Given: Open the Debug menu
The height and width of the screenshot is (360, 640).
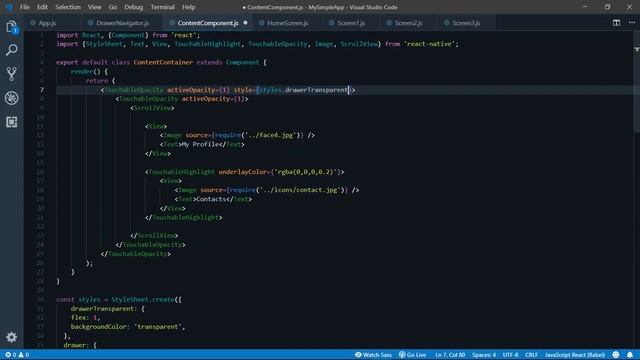Looking at the screenshot, I should point(133,7).
